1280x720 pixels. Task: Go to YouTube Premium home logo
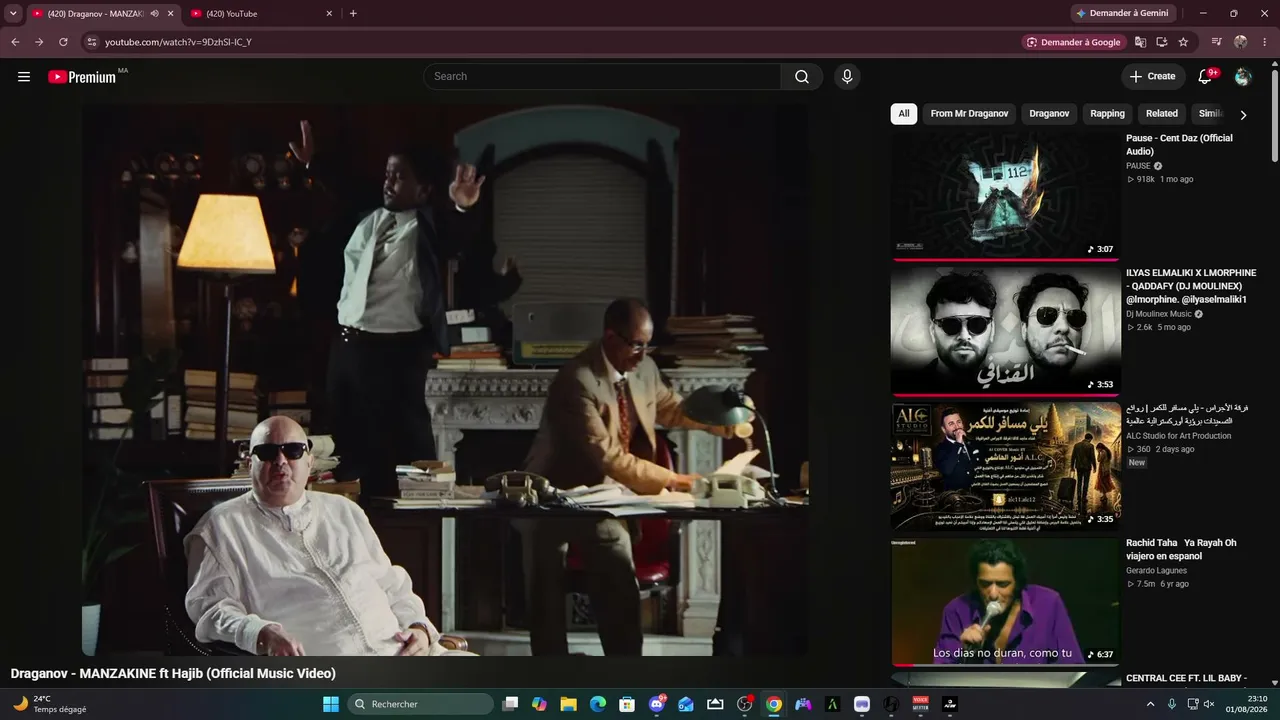pos(82,77)
